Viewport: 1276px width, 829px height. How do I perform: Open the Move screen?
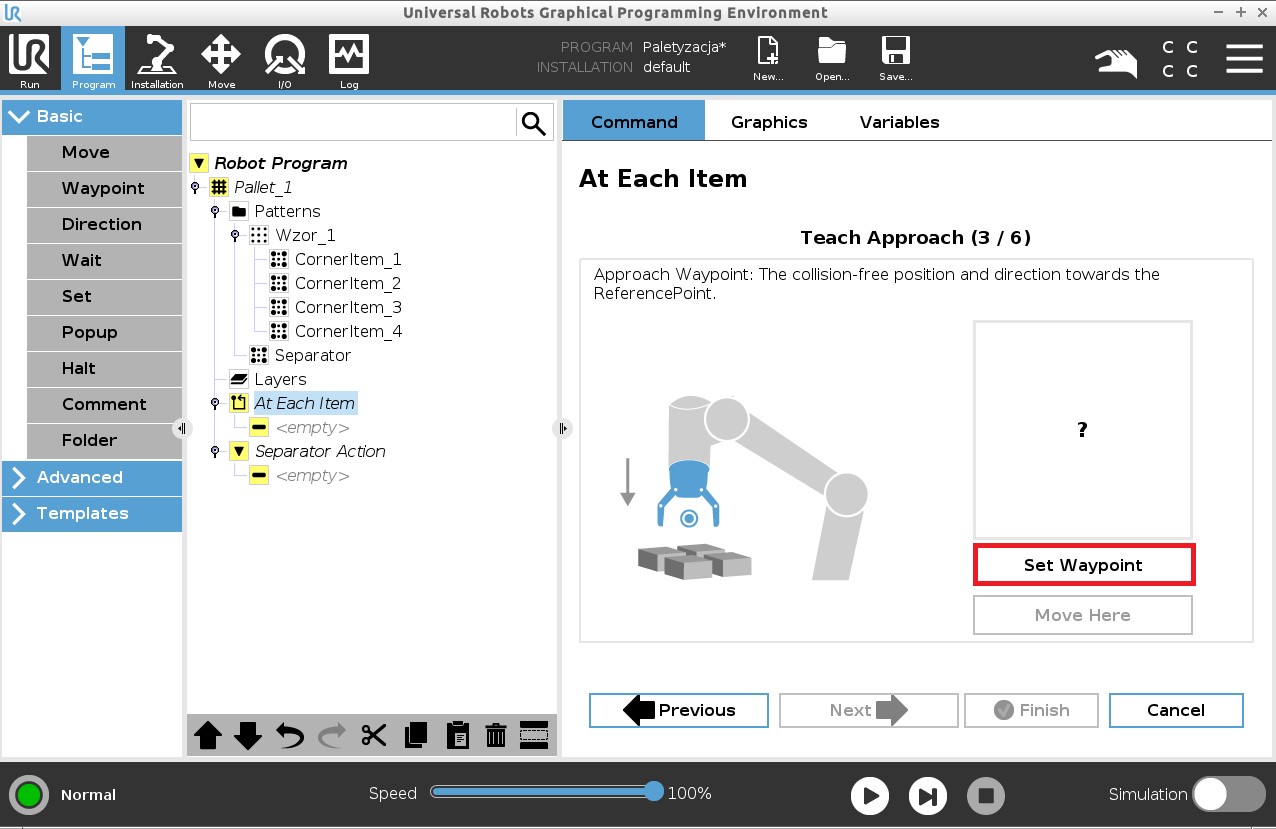tap(221, 59)
